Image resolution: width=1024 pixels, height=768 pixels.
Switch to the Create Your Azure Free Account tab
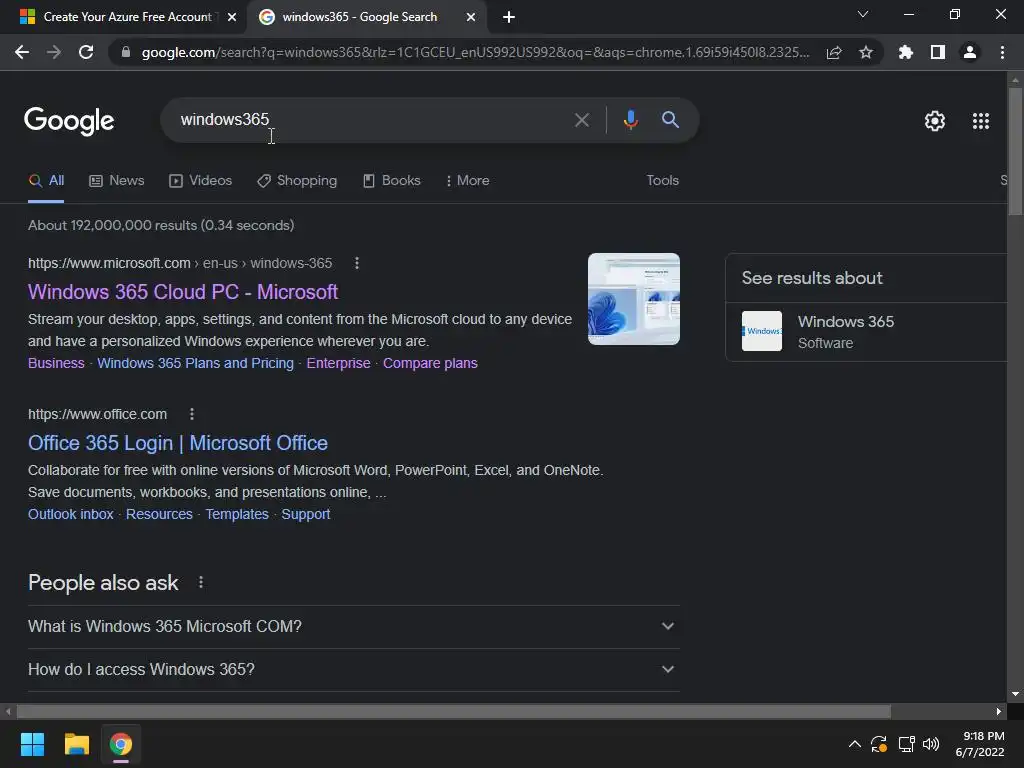pos(123,17)
